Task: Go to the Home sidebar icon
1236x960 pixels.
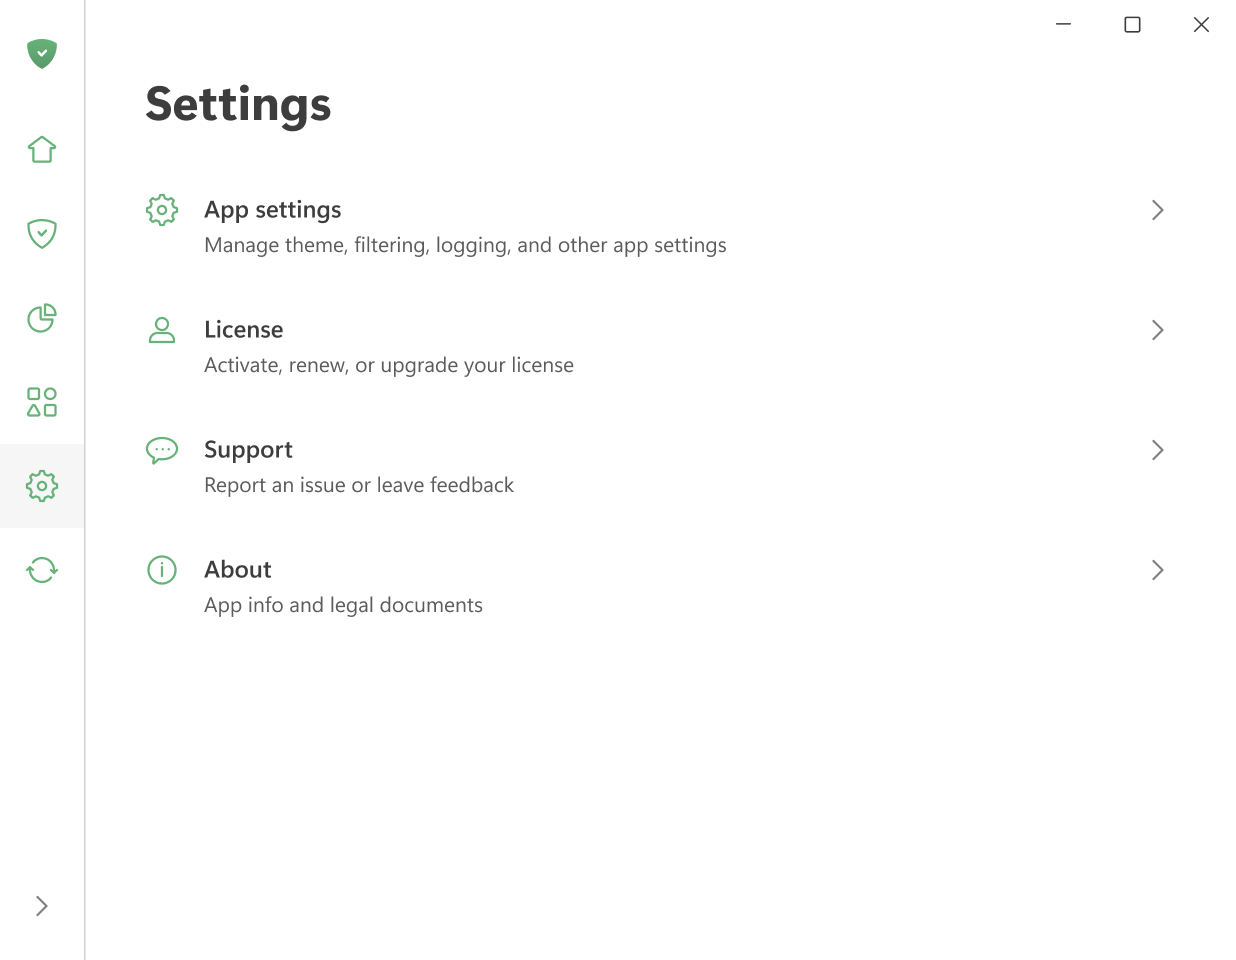Action: pyautogui.click(x=42, y=150)
